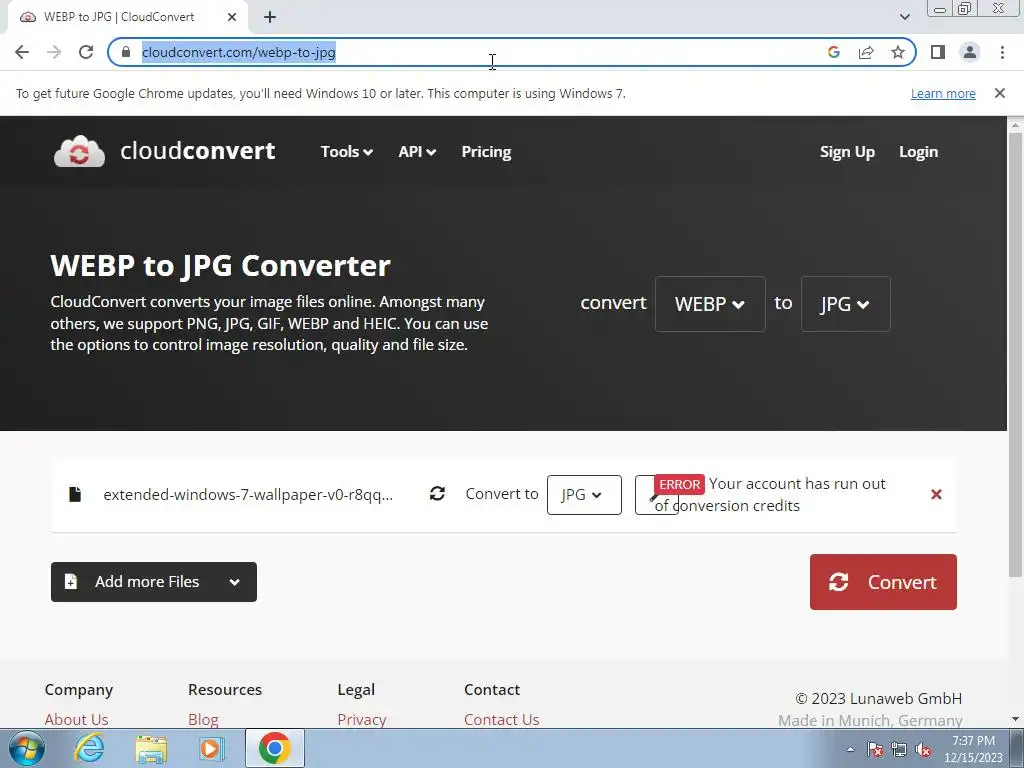1024x768 pixels.
Task: Go back with the browser back arrow
Action: (22, 52)
